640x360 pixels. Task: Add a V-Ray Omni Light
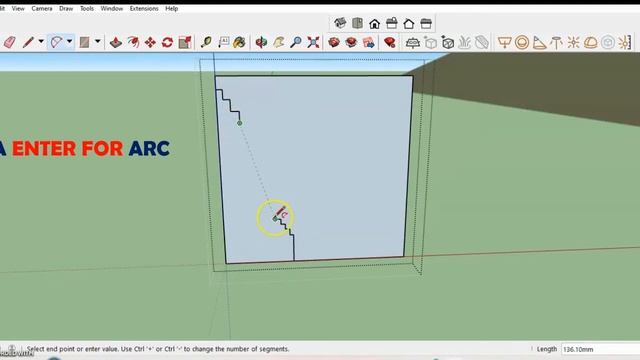coord(573,42)
